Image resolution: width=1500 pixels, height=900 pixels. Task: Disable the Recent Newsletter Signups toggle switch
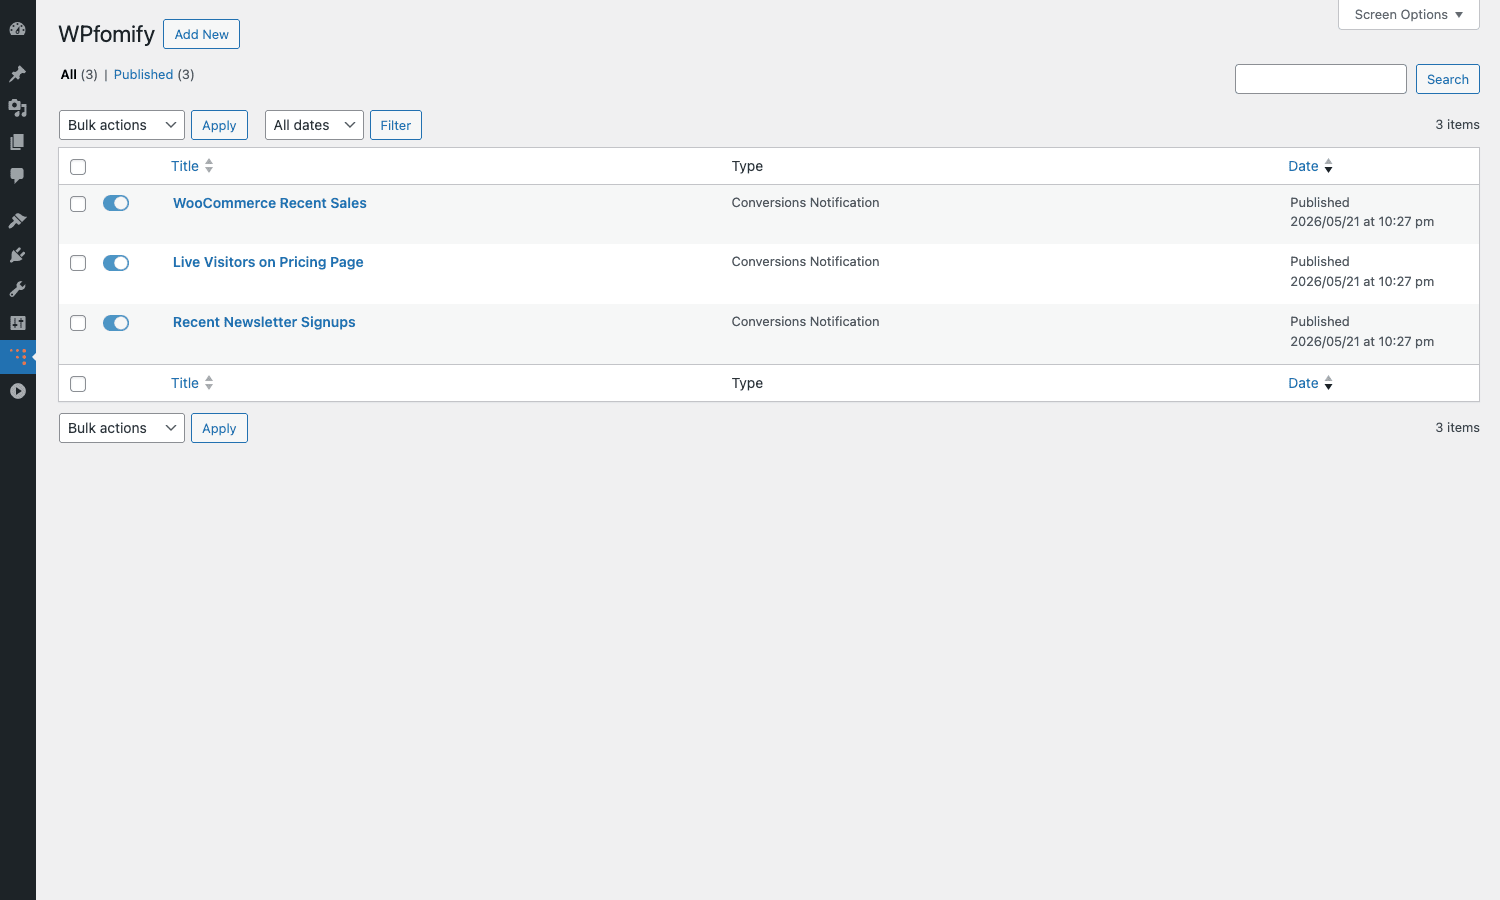116,323
